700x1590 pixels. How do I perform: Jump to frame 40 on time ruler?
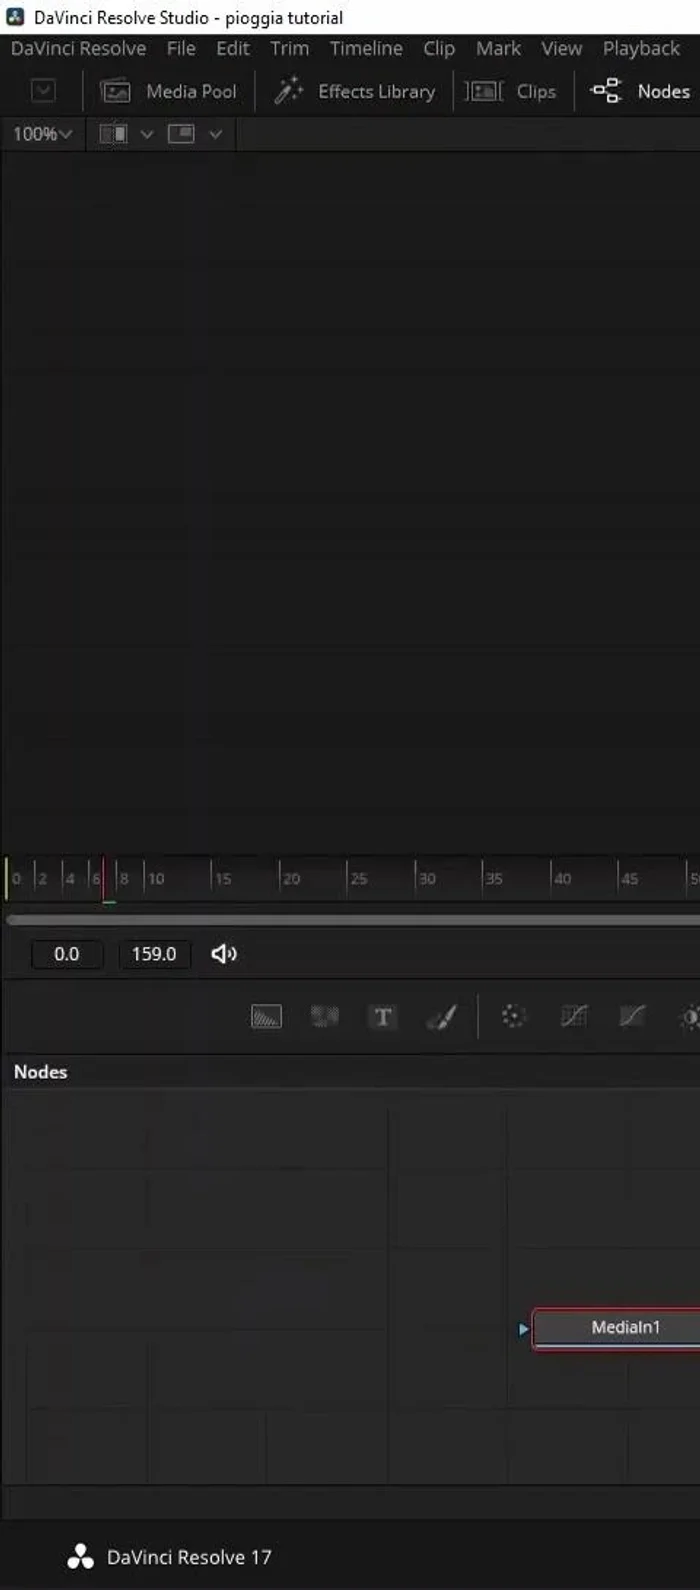(561, 879)
